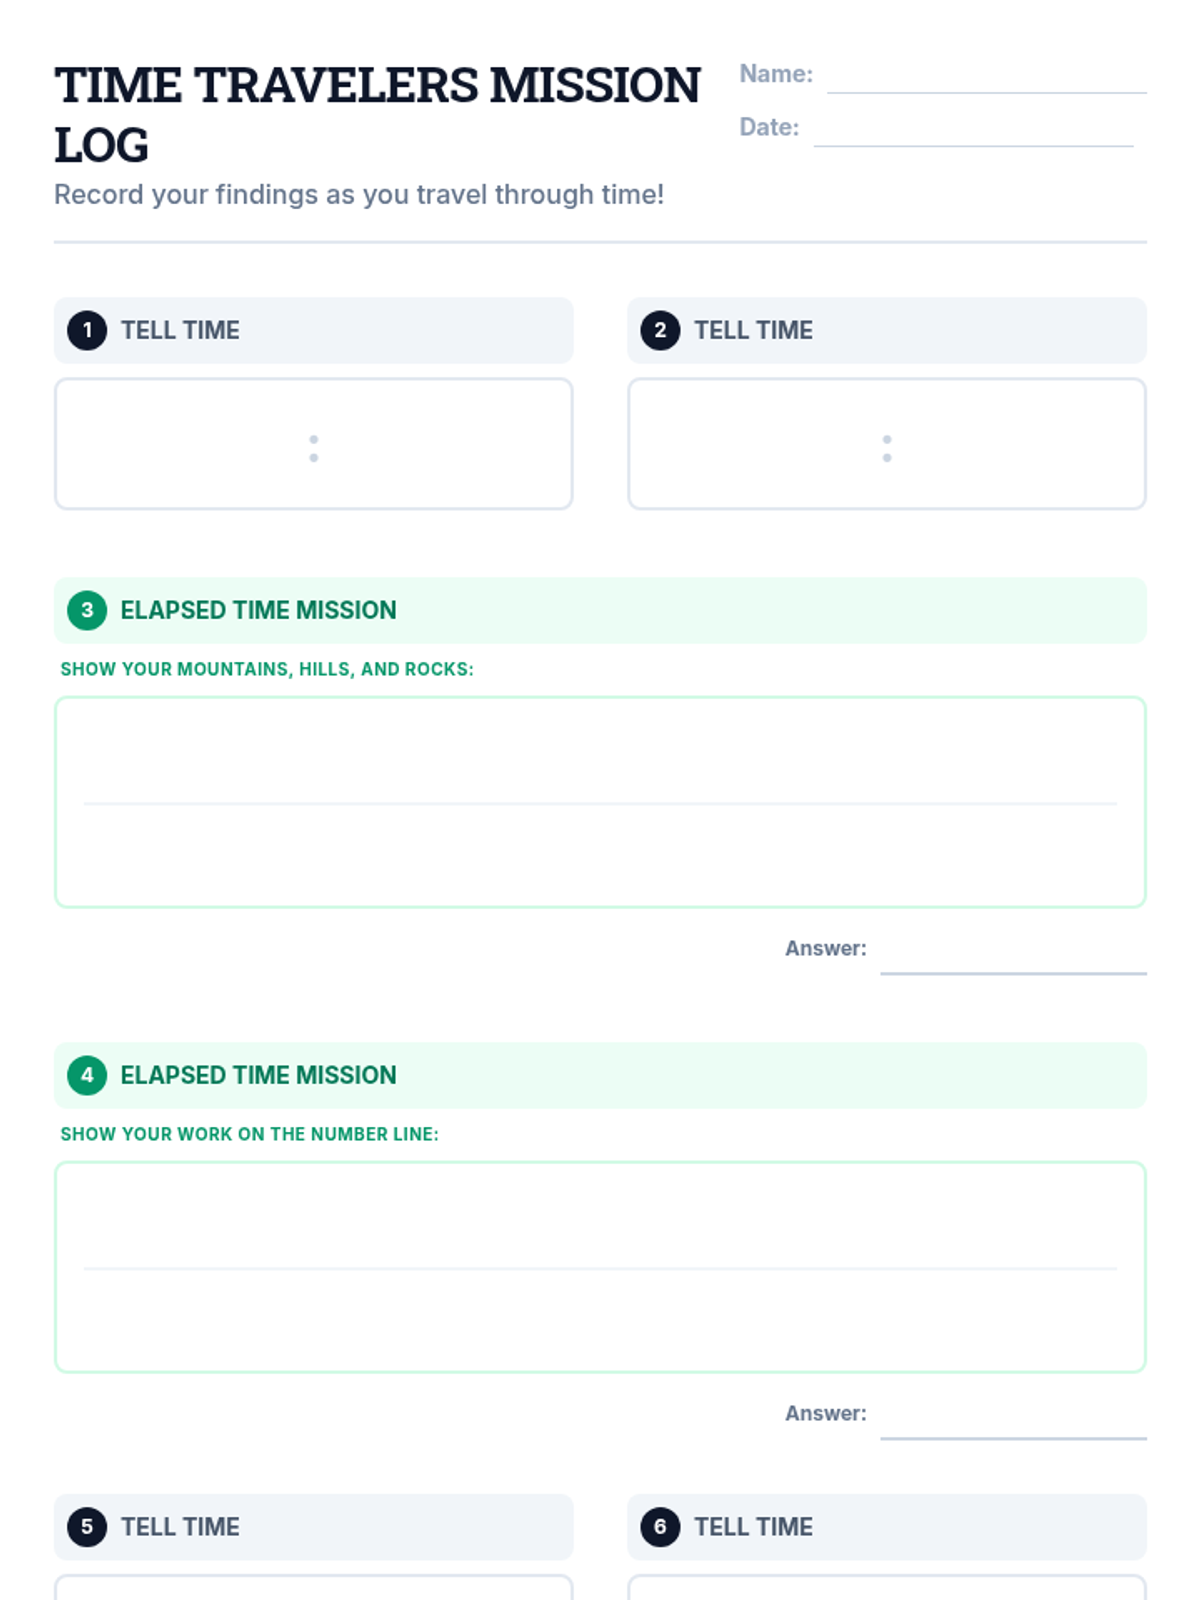
Task: Click the number 1 badge icon
Action: click(x=87, y=330)
